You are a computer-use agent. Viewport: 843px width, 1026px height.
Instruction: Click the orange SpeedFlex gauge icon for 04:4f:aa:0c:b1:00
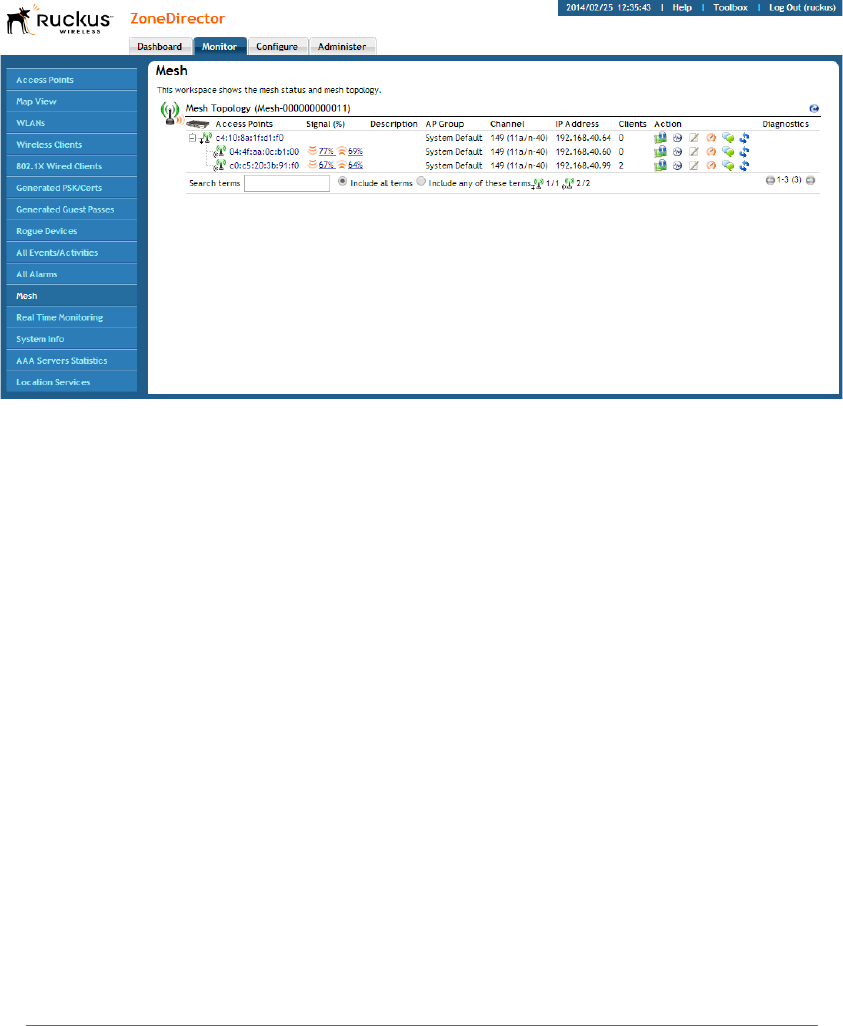[711, 152]
